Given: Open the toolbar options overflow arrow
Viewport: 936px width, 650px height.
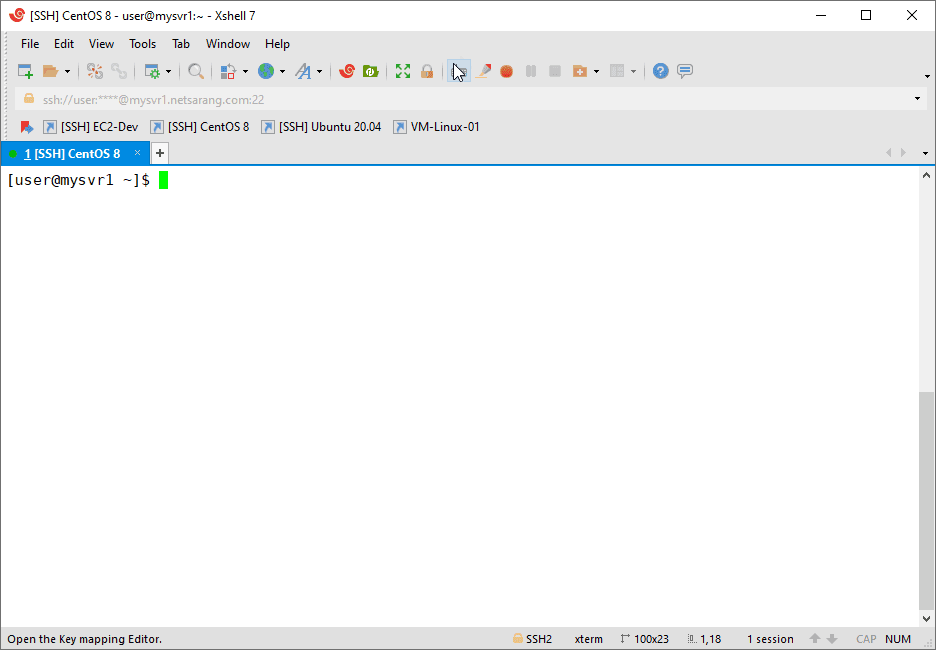Looking at the screenshot, I should pyautogui.click(x=927, y=76).
